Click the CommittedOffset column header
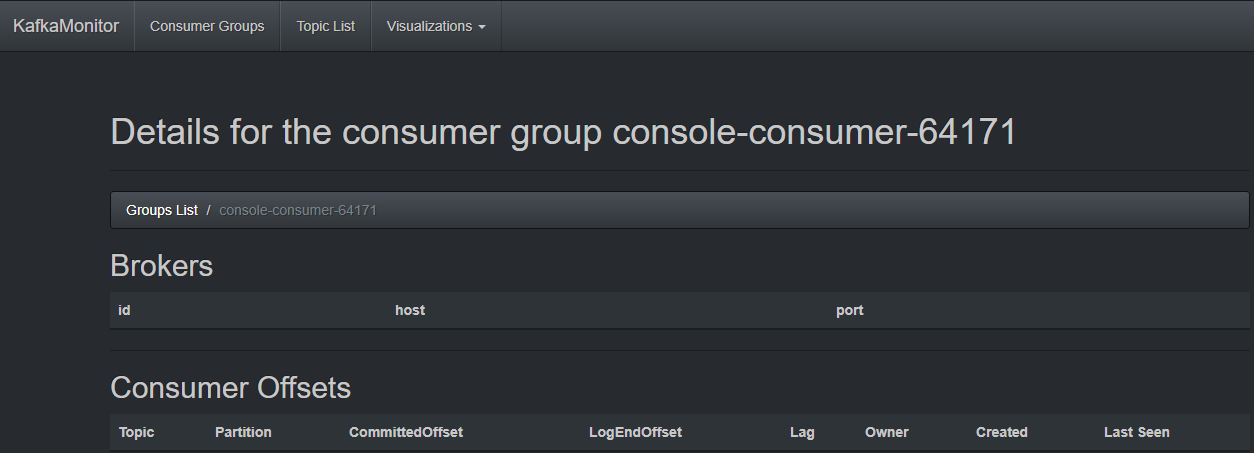Viewport: 1254px width, 453px height. [406, 432]
